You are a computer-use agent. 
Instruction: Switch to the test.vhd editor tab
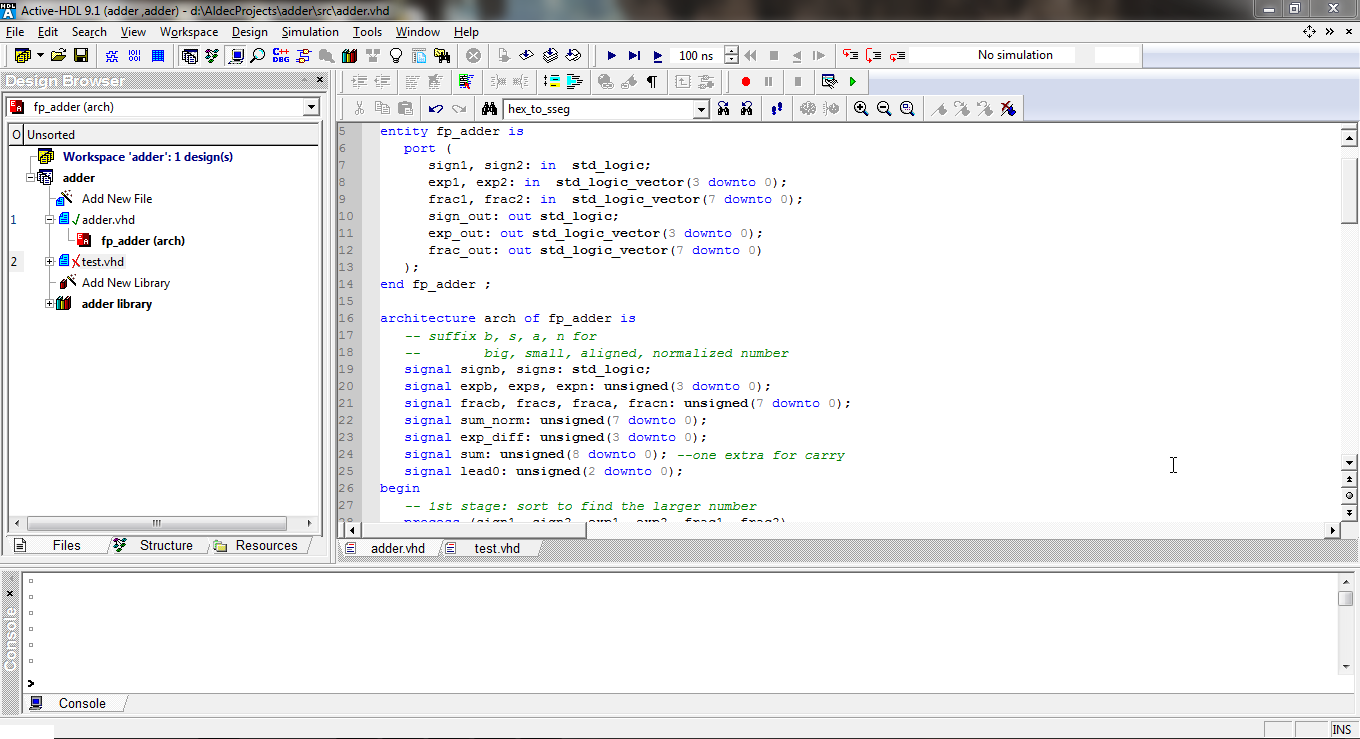[497, 548]
